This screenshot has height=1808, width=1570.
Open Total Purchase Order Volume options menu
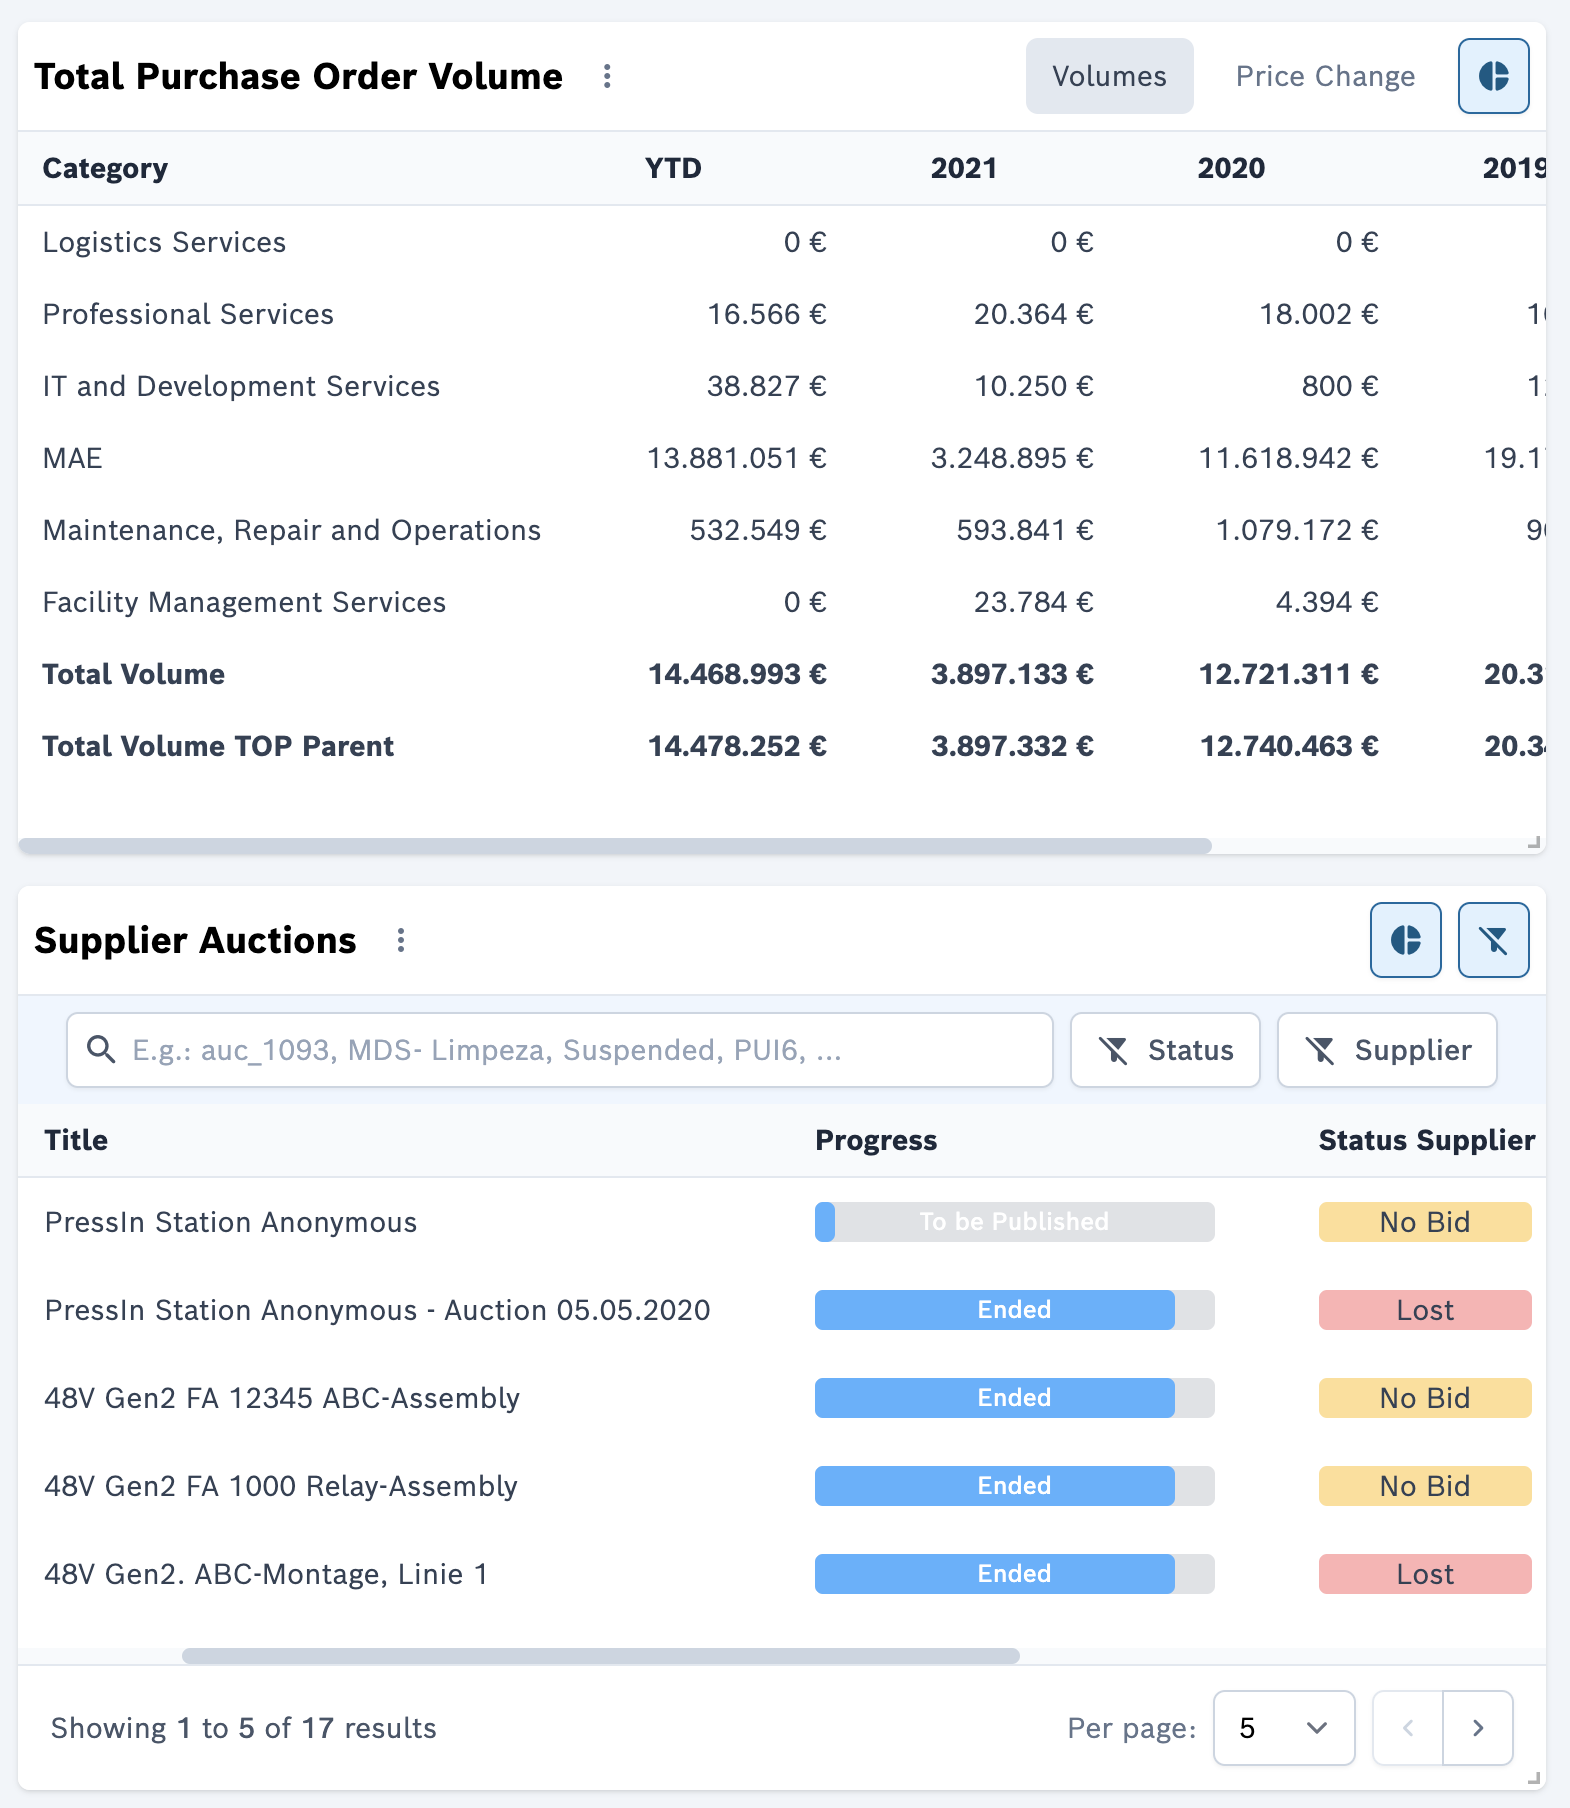pos(607,76)
